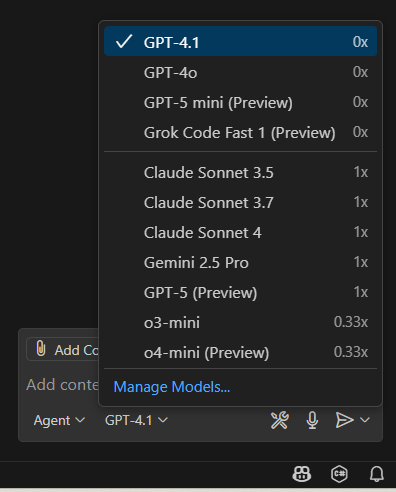Choose Gemini 2.5 Pro model
The height and width of the screenshot is (492, 396).
(x=240, y=262)
